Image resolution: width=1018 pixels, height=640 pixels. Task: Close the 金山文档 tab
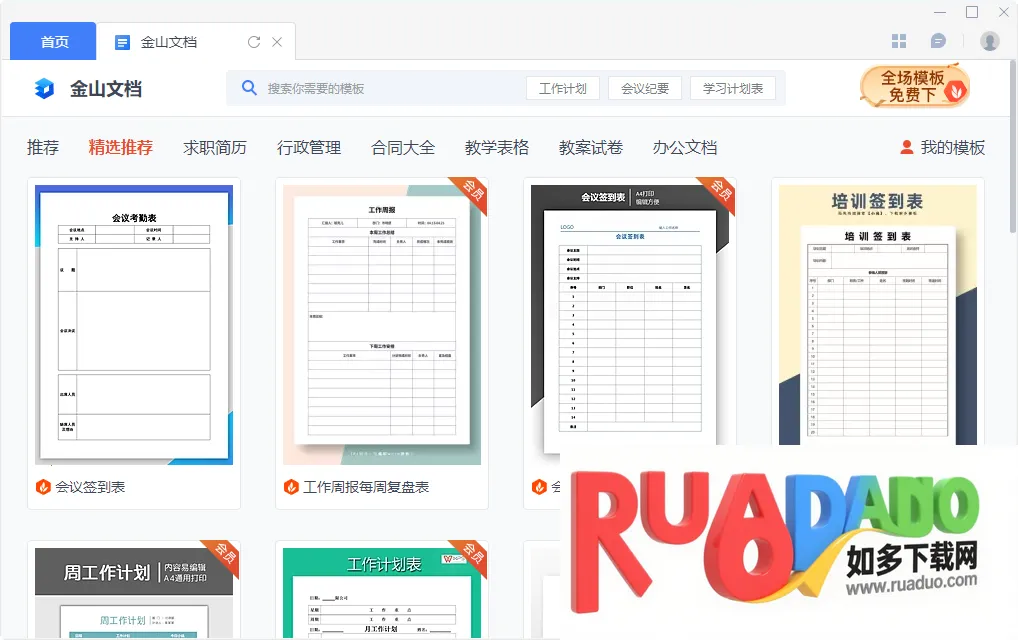[x=277, y=42]
